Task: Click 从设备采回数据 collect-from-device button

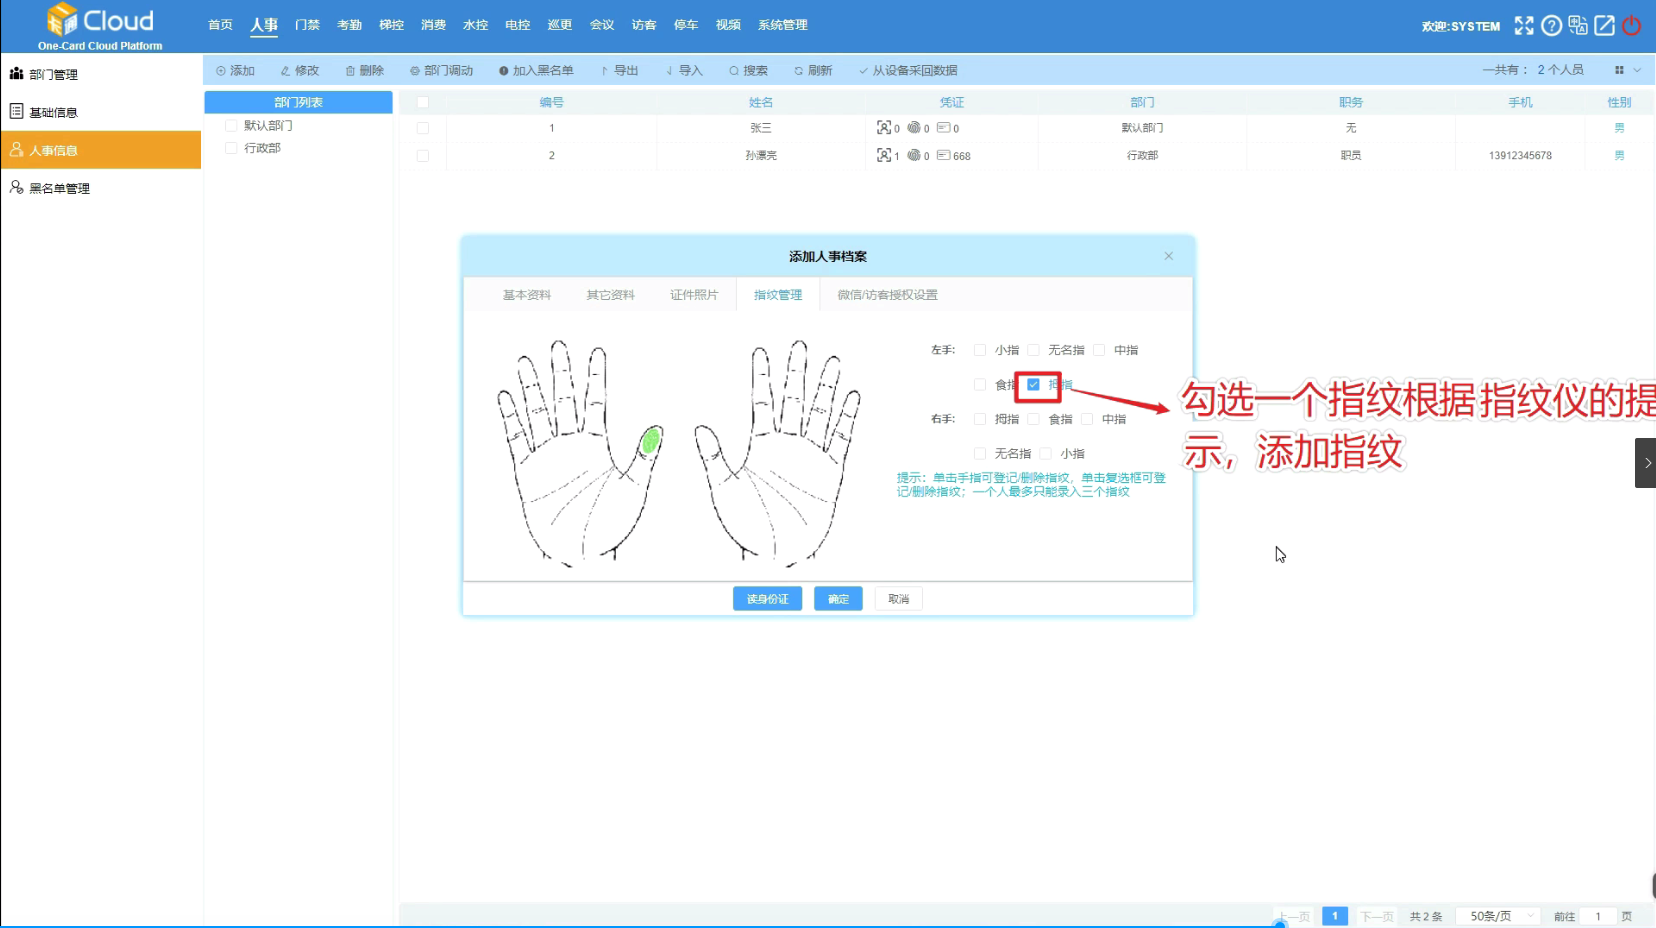Action: pyautogui.click(x=908, y=71)
